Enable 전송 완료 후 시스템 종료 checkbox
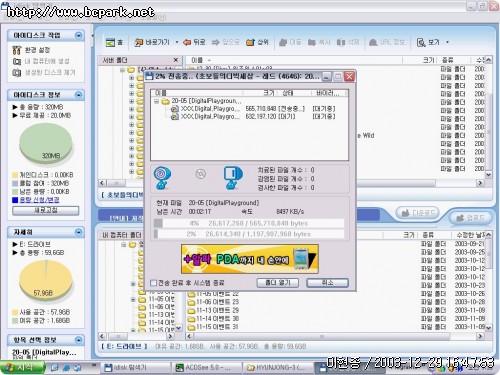This screenshot has width=500, height=375. [x=153, y=283]
